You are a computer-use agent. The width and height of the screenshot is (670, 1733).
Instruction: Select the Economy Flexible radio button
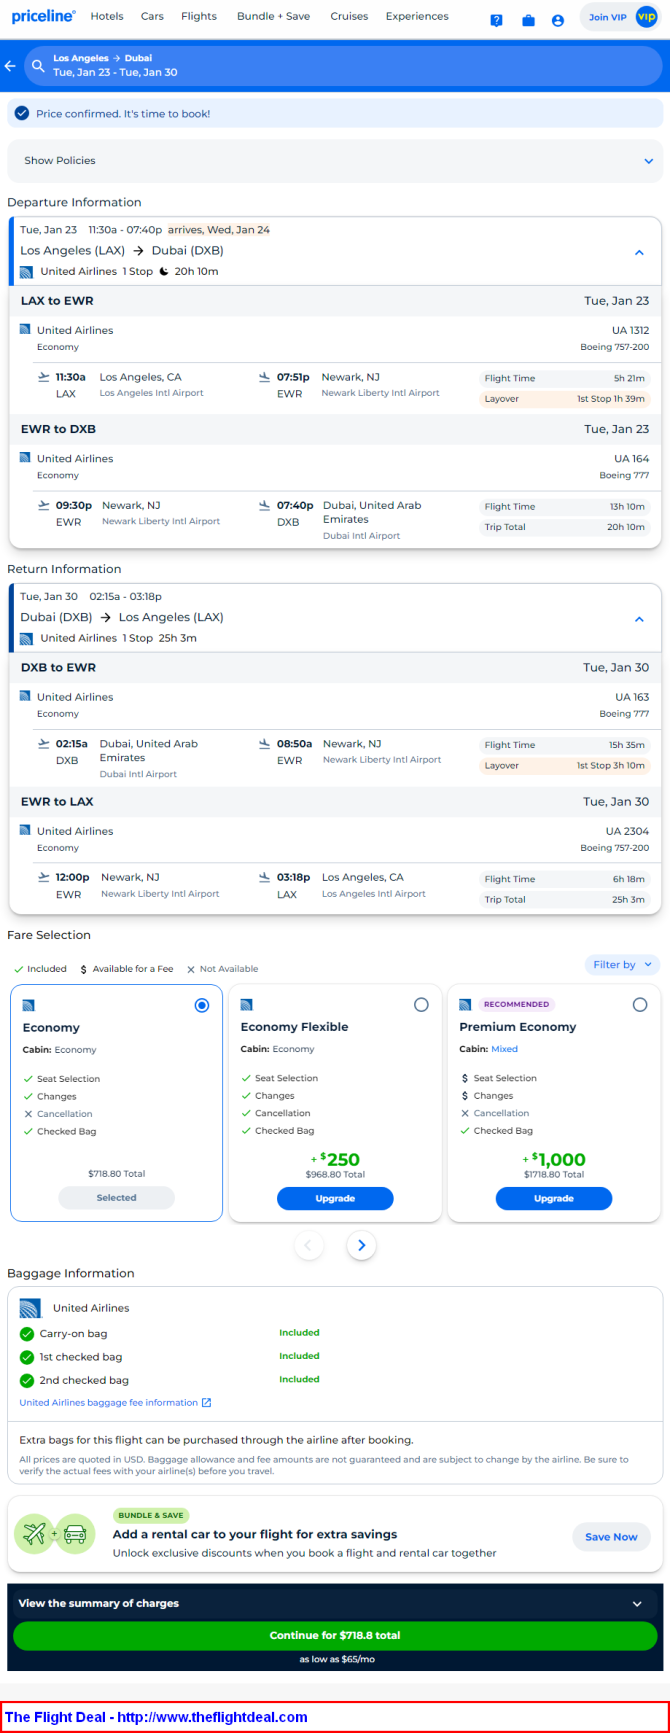421,1005
